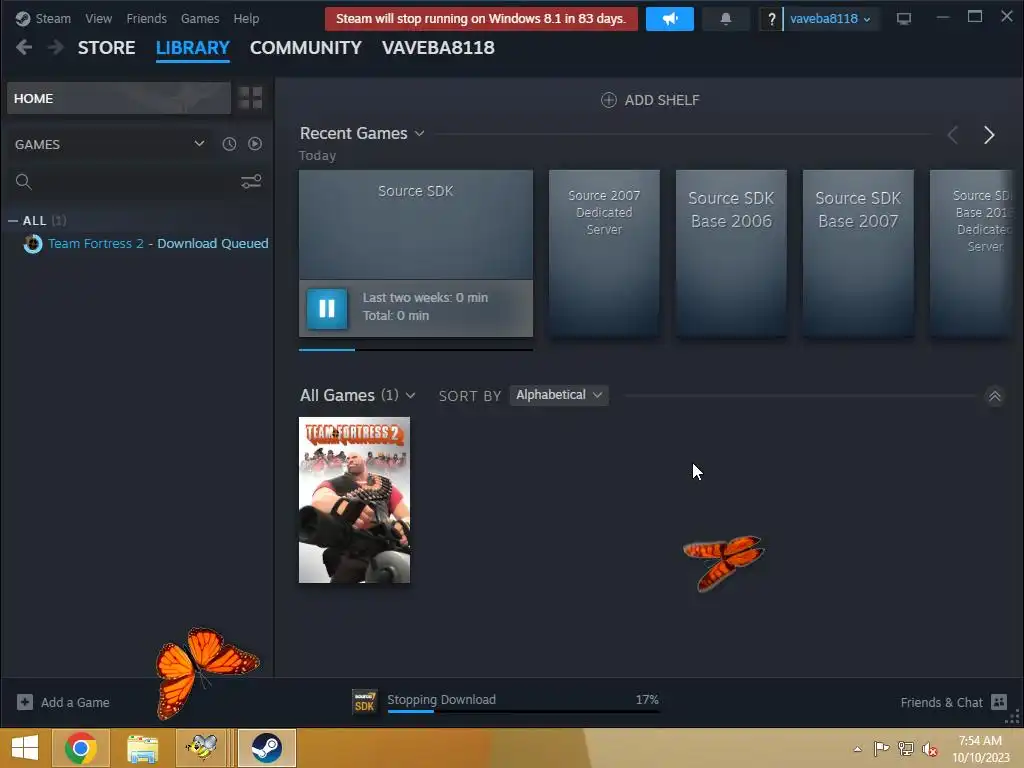Open the View menu
1024x768 pixels.
(x=99, y=18)
